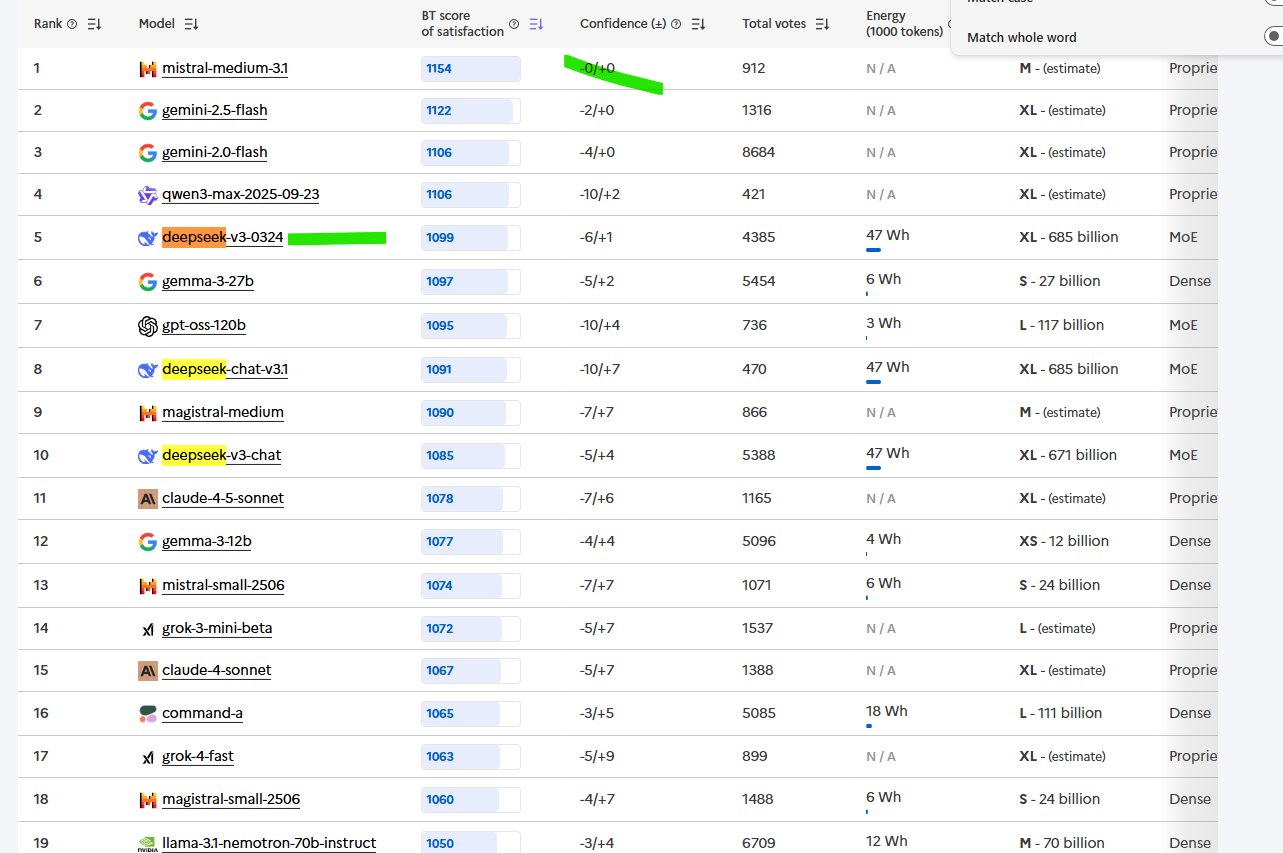Click the 1050 score bar for llama-3.1-nemotron-70b-instruct
The image size is (1283, 853).
[471, 843]
